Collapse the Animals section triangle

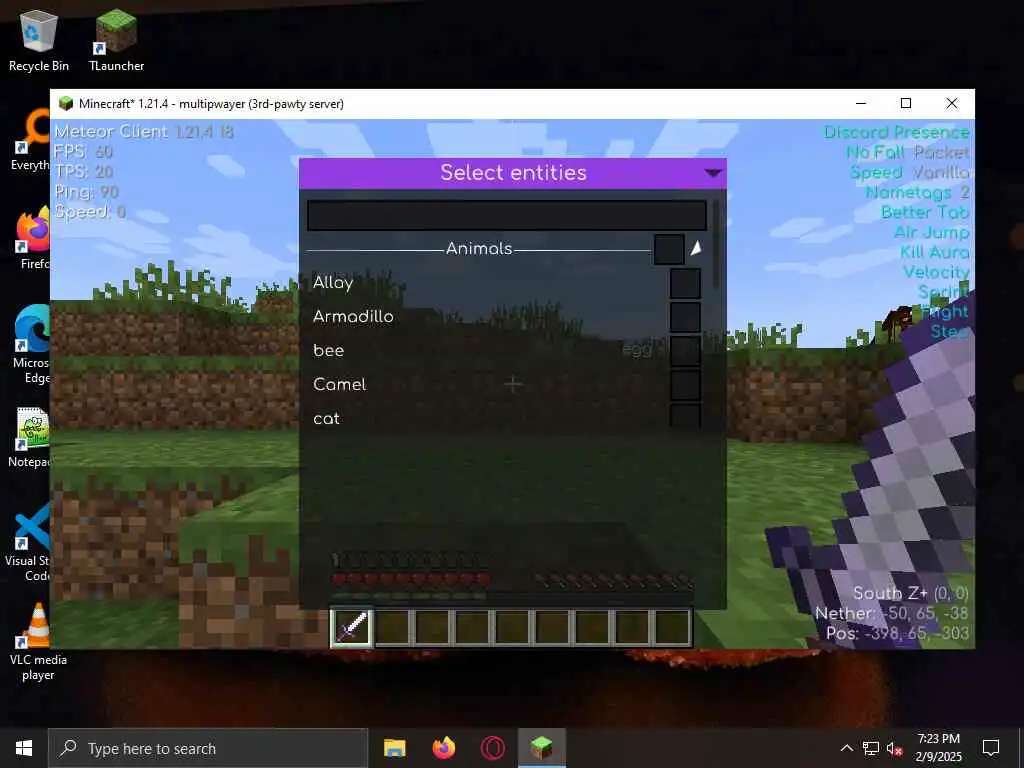click(x=697, y=248)
